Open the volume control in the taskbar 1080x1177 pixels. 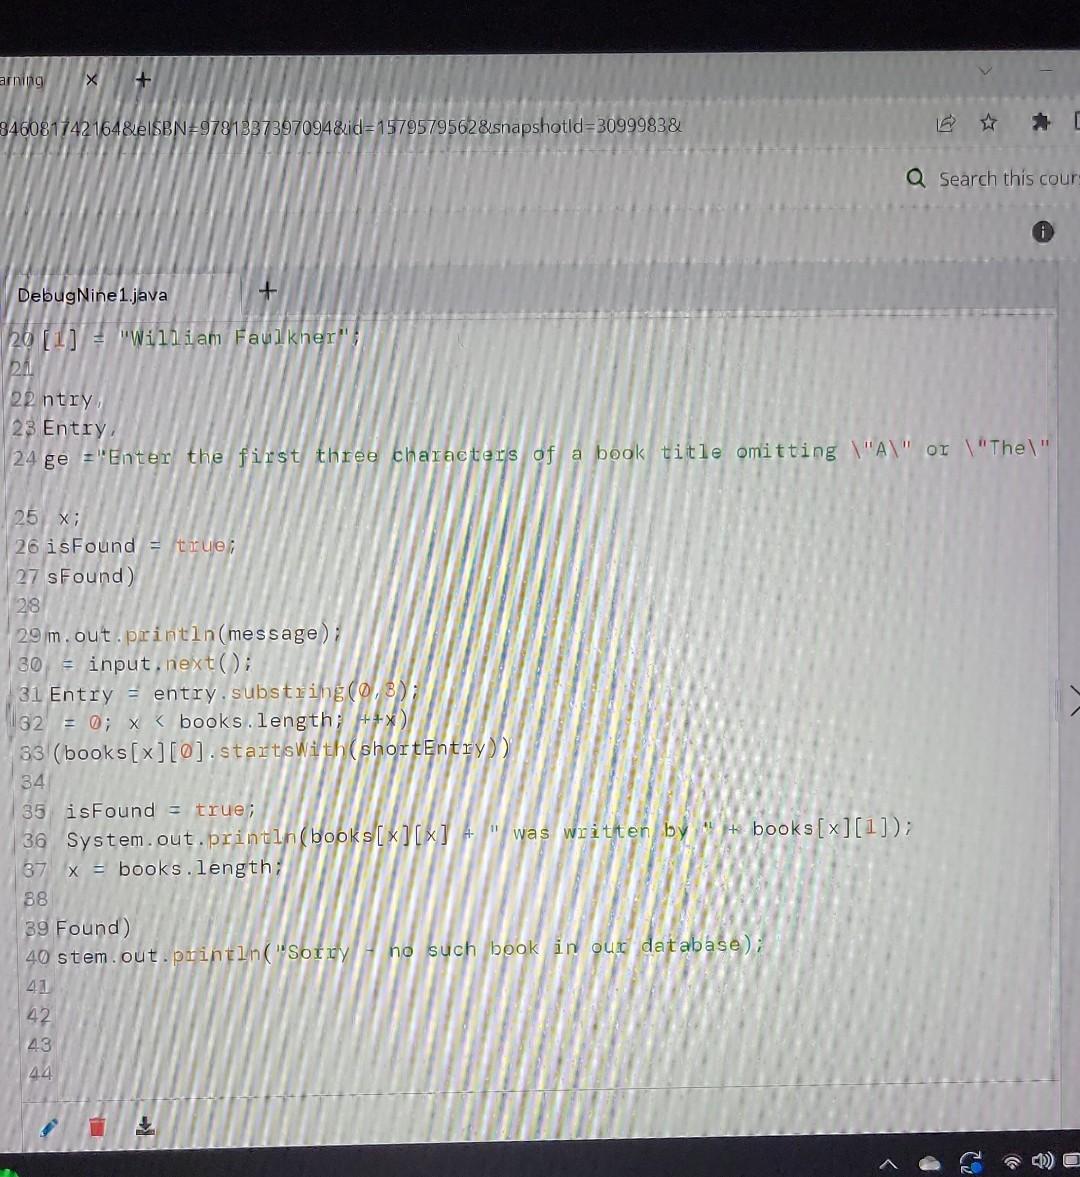tap(1042, 1160)
